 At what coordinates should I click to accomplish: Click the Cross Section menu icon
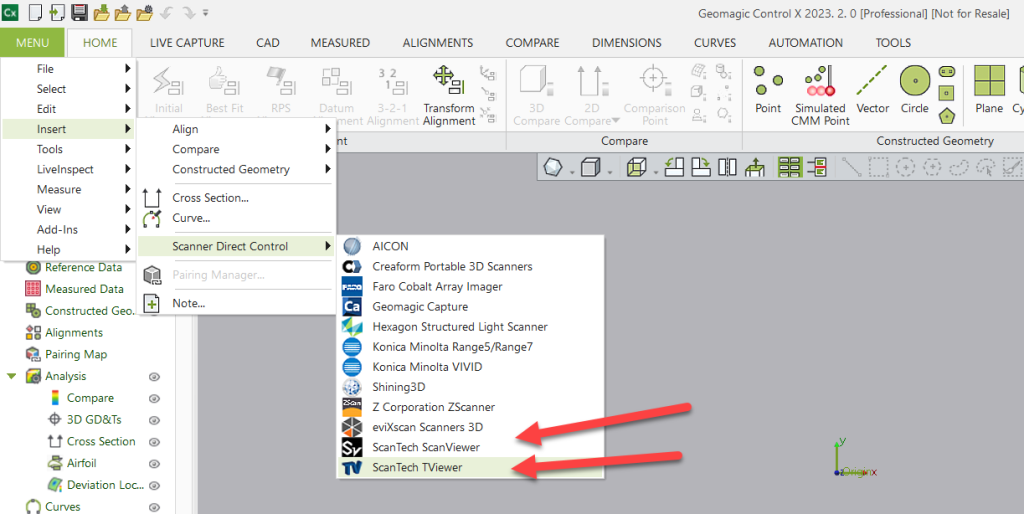(x=152, y=198)
